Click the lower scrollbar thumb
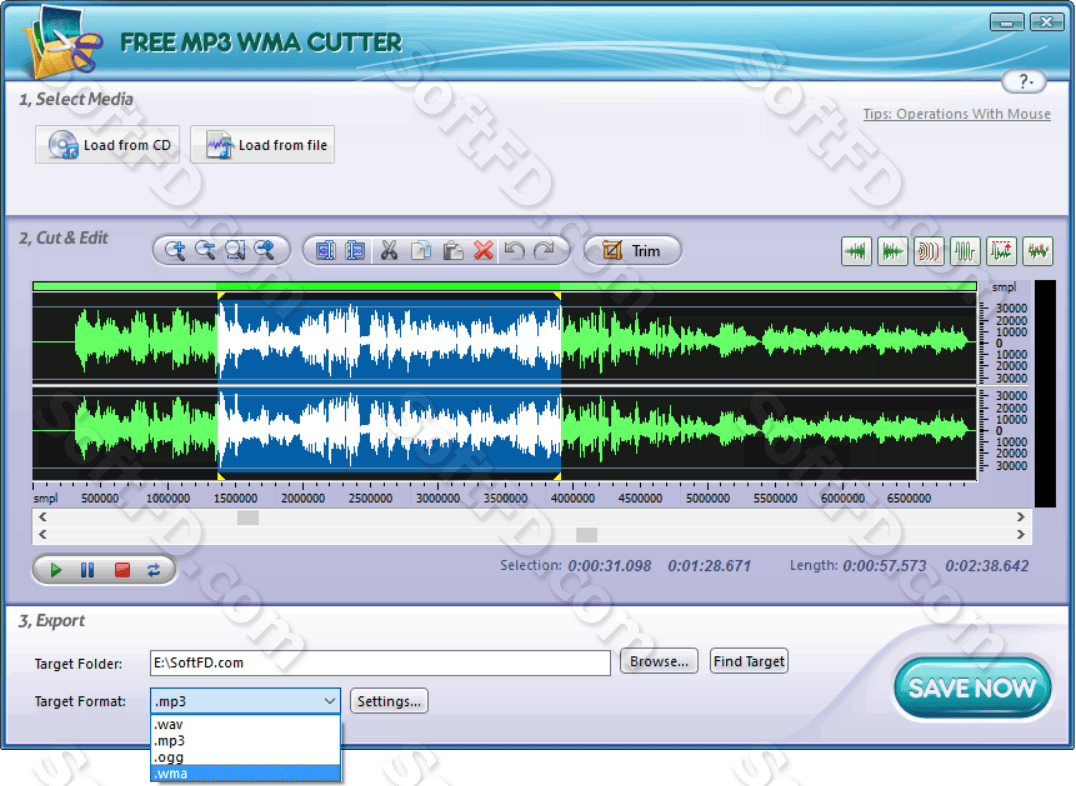Image resolution: width=1076 pixels, height=786 pixels. [587, 535]
